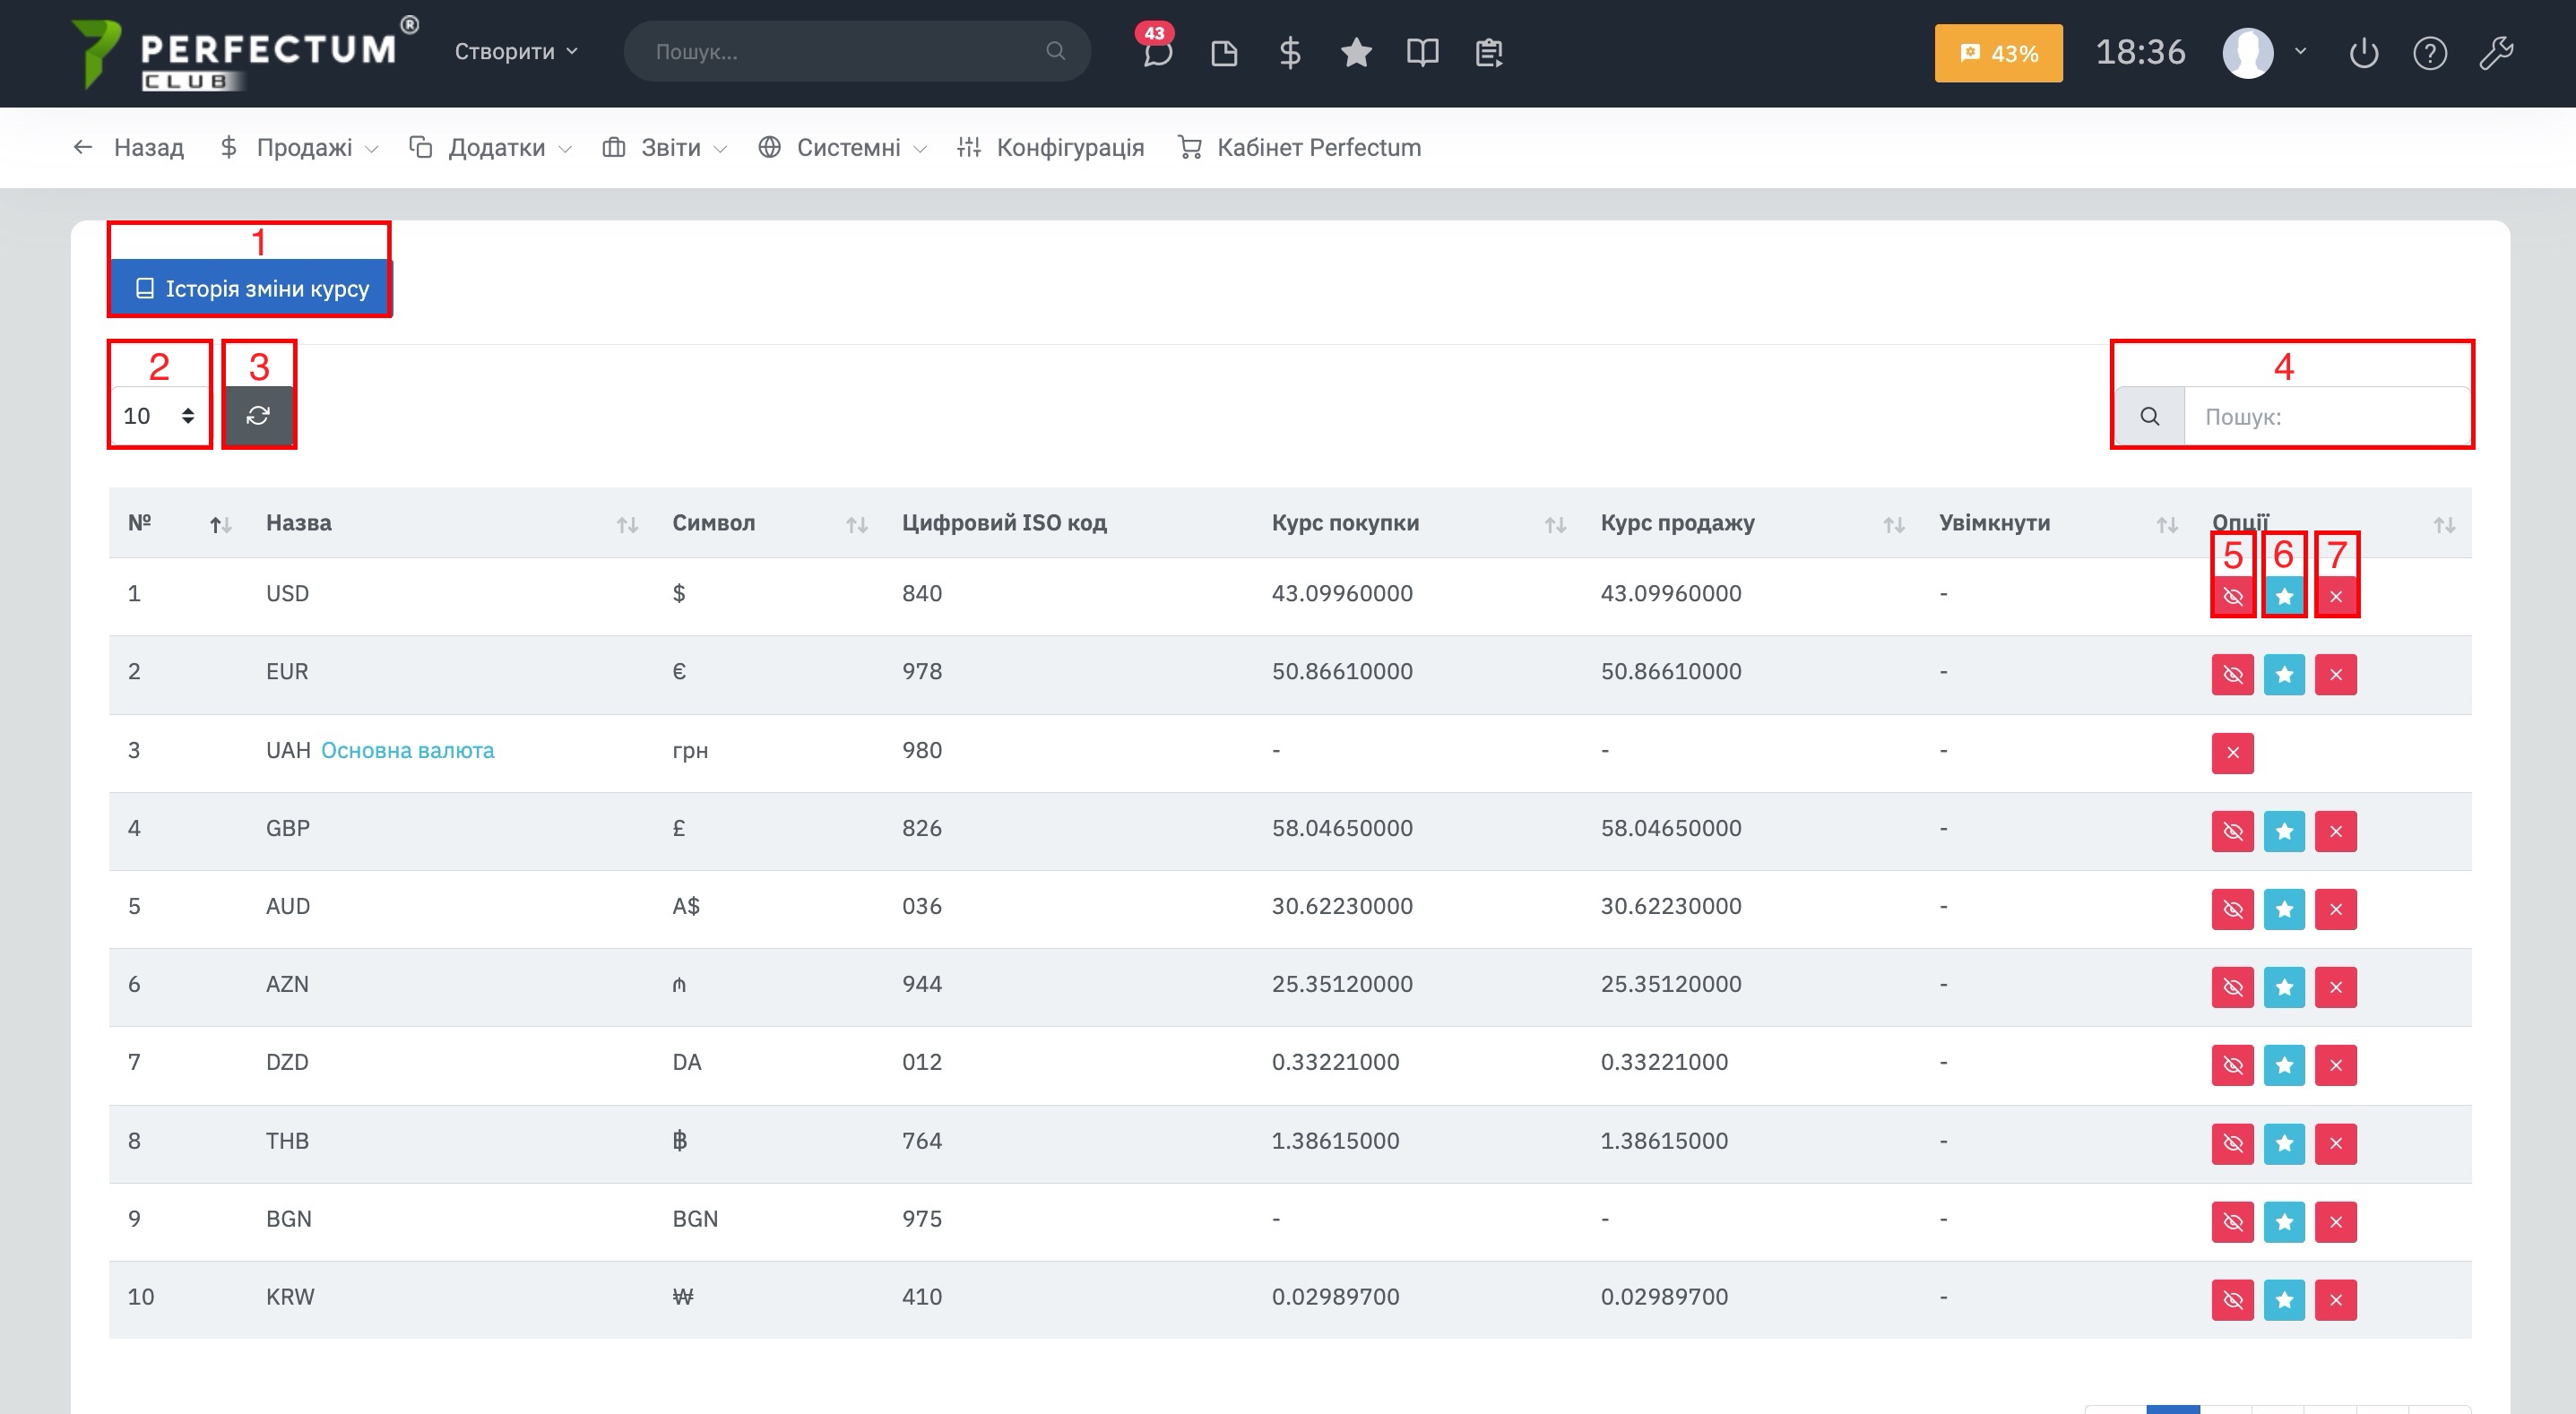Click the dollar sign icon in top bar
The height and width of the screenshot is (1414, 2576).
coord(1290,52)
